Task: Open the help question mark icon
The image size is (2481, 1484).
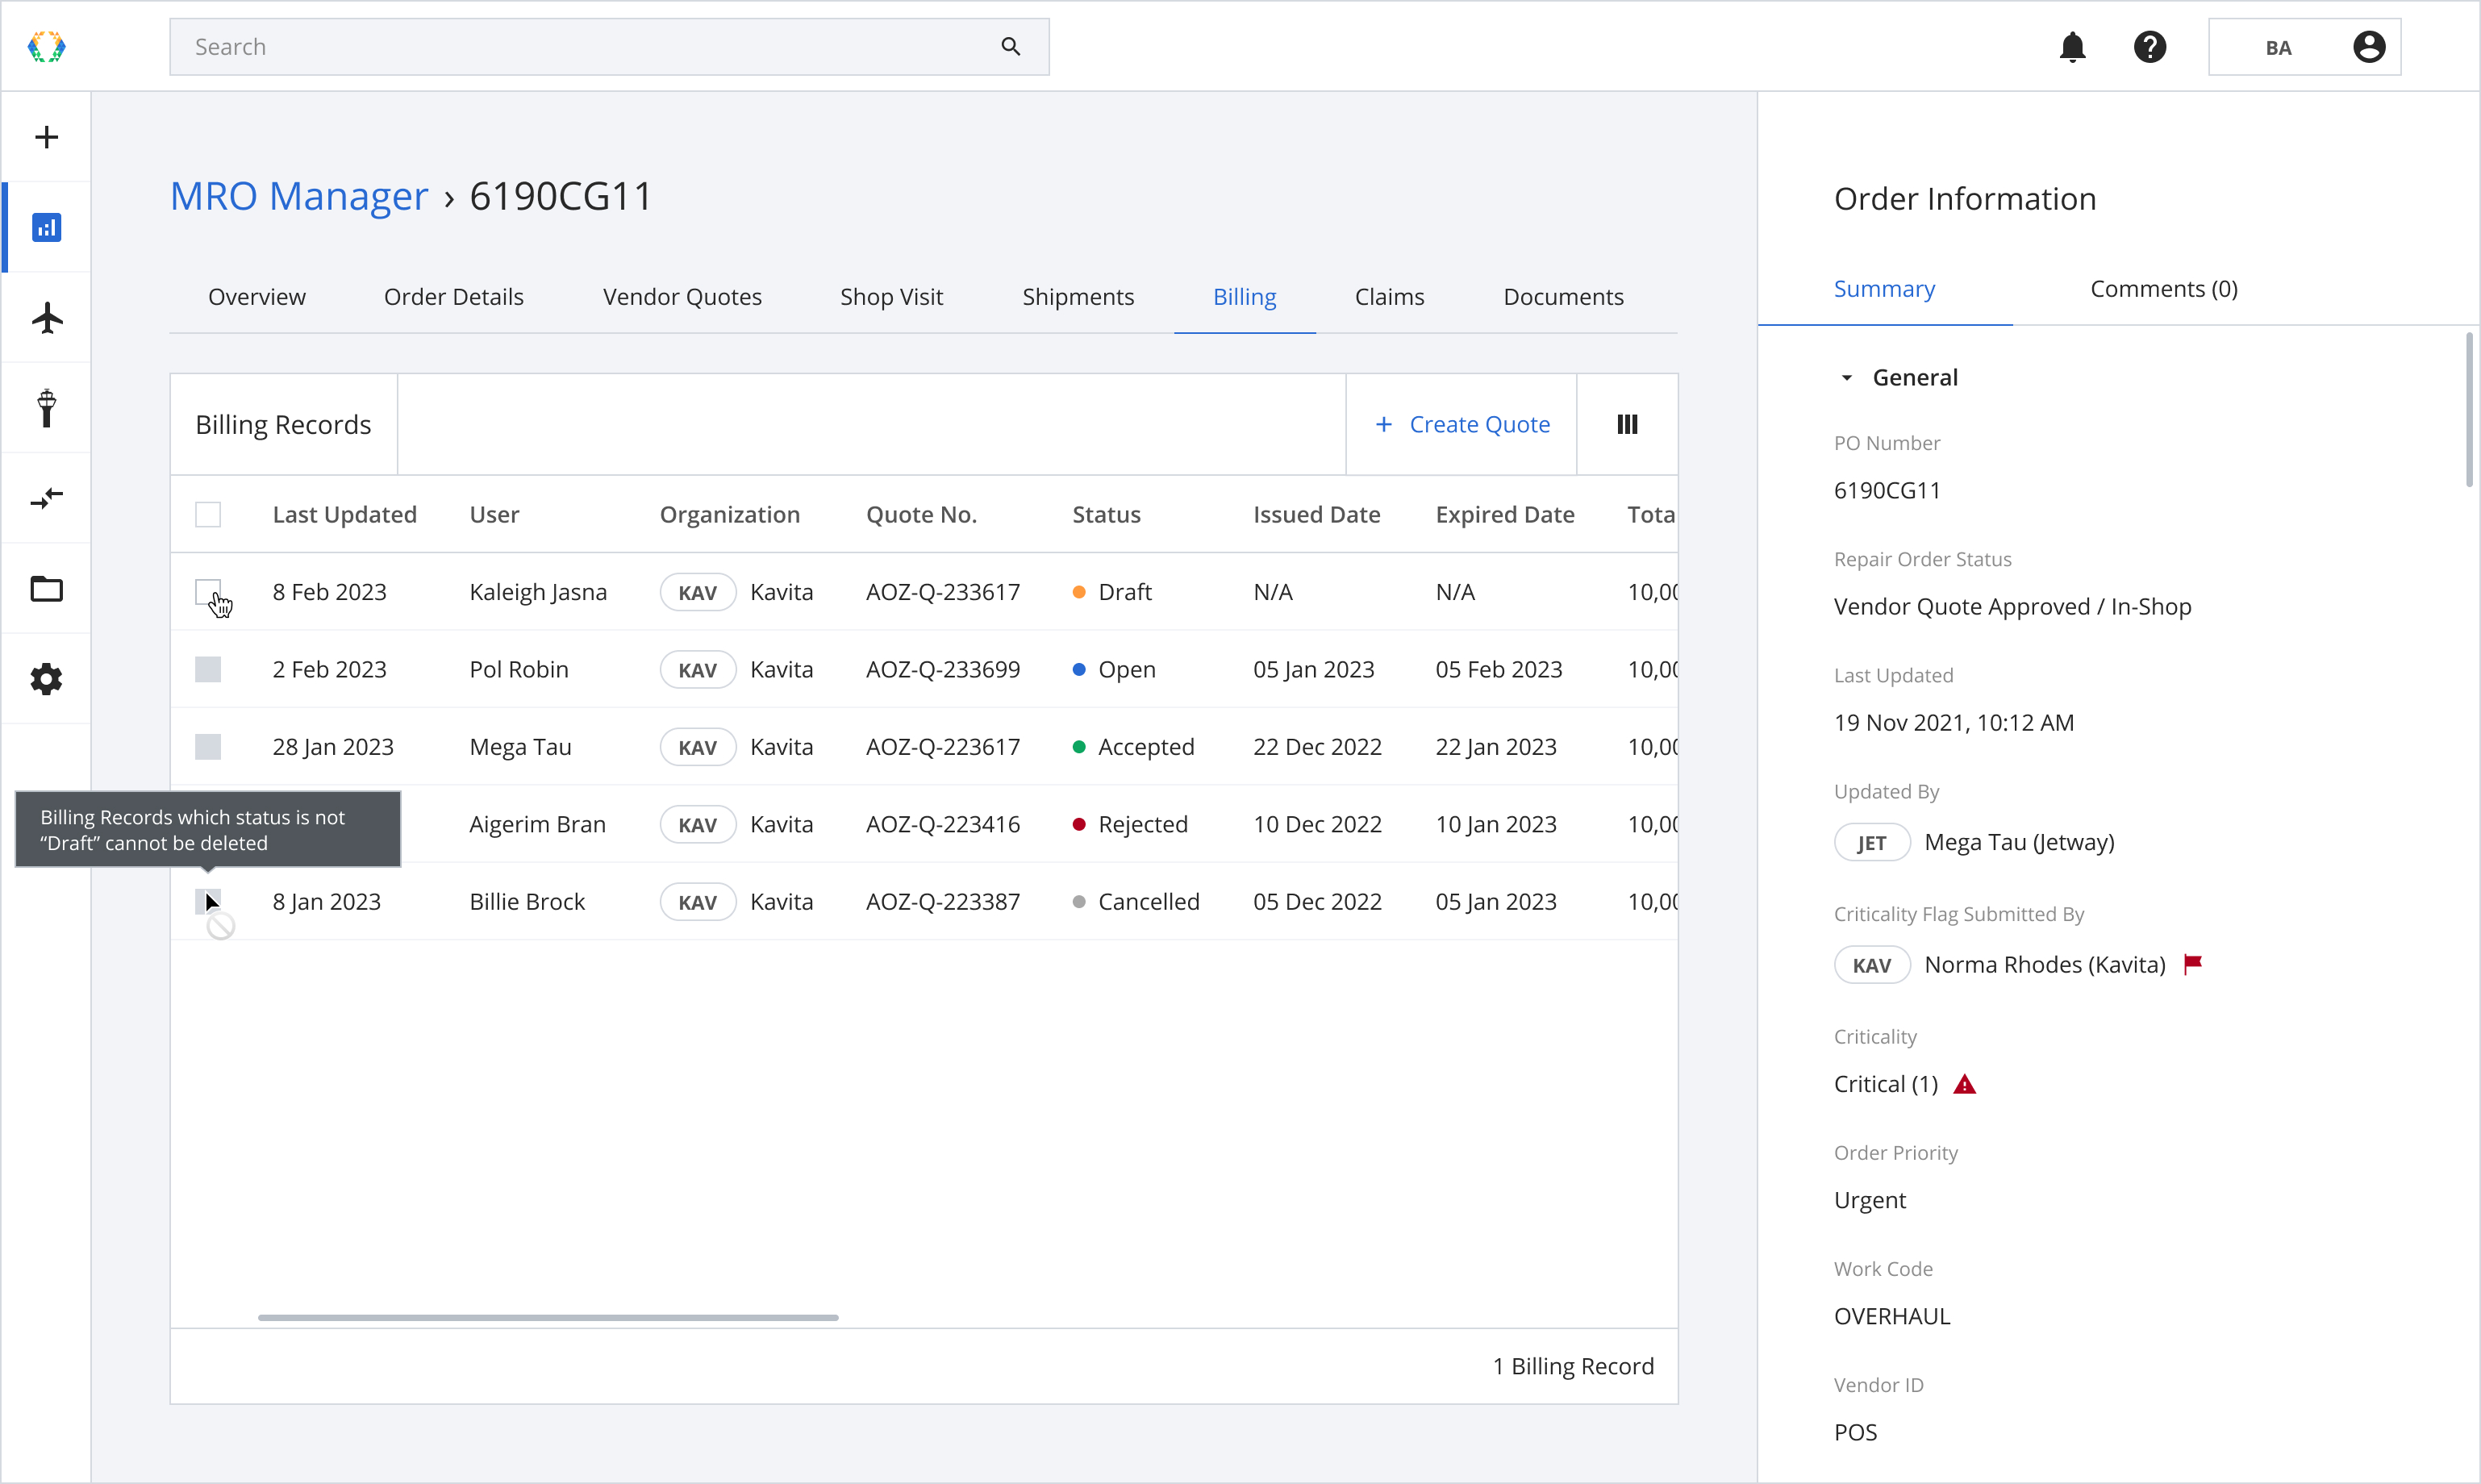Action: coord(2149,47)
